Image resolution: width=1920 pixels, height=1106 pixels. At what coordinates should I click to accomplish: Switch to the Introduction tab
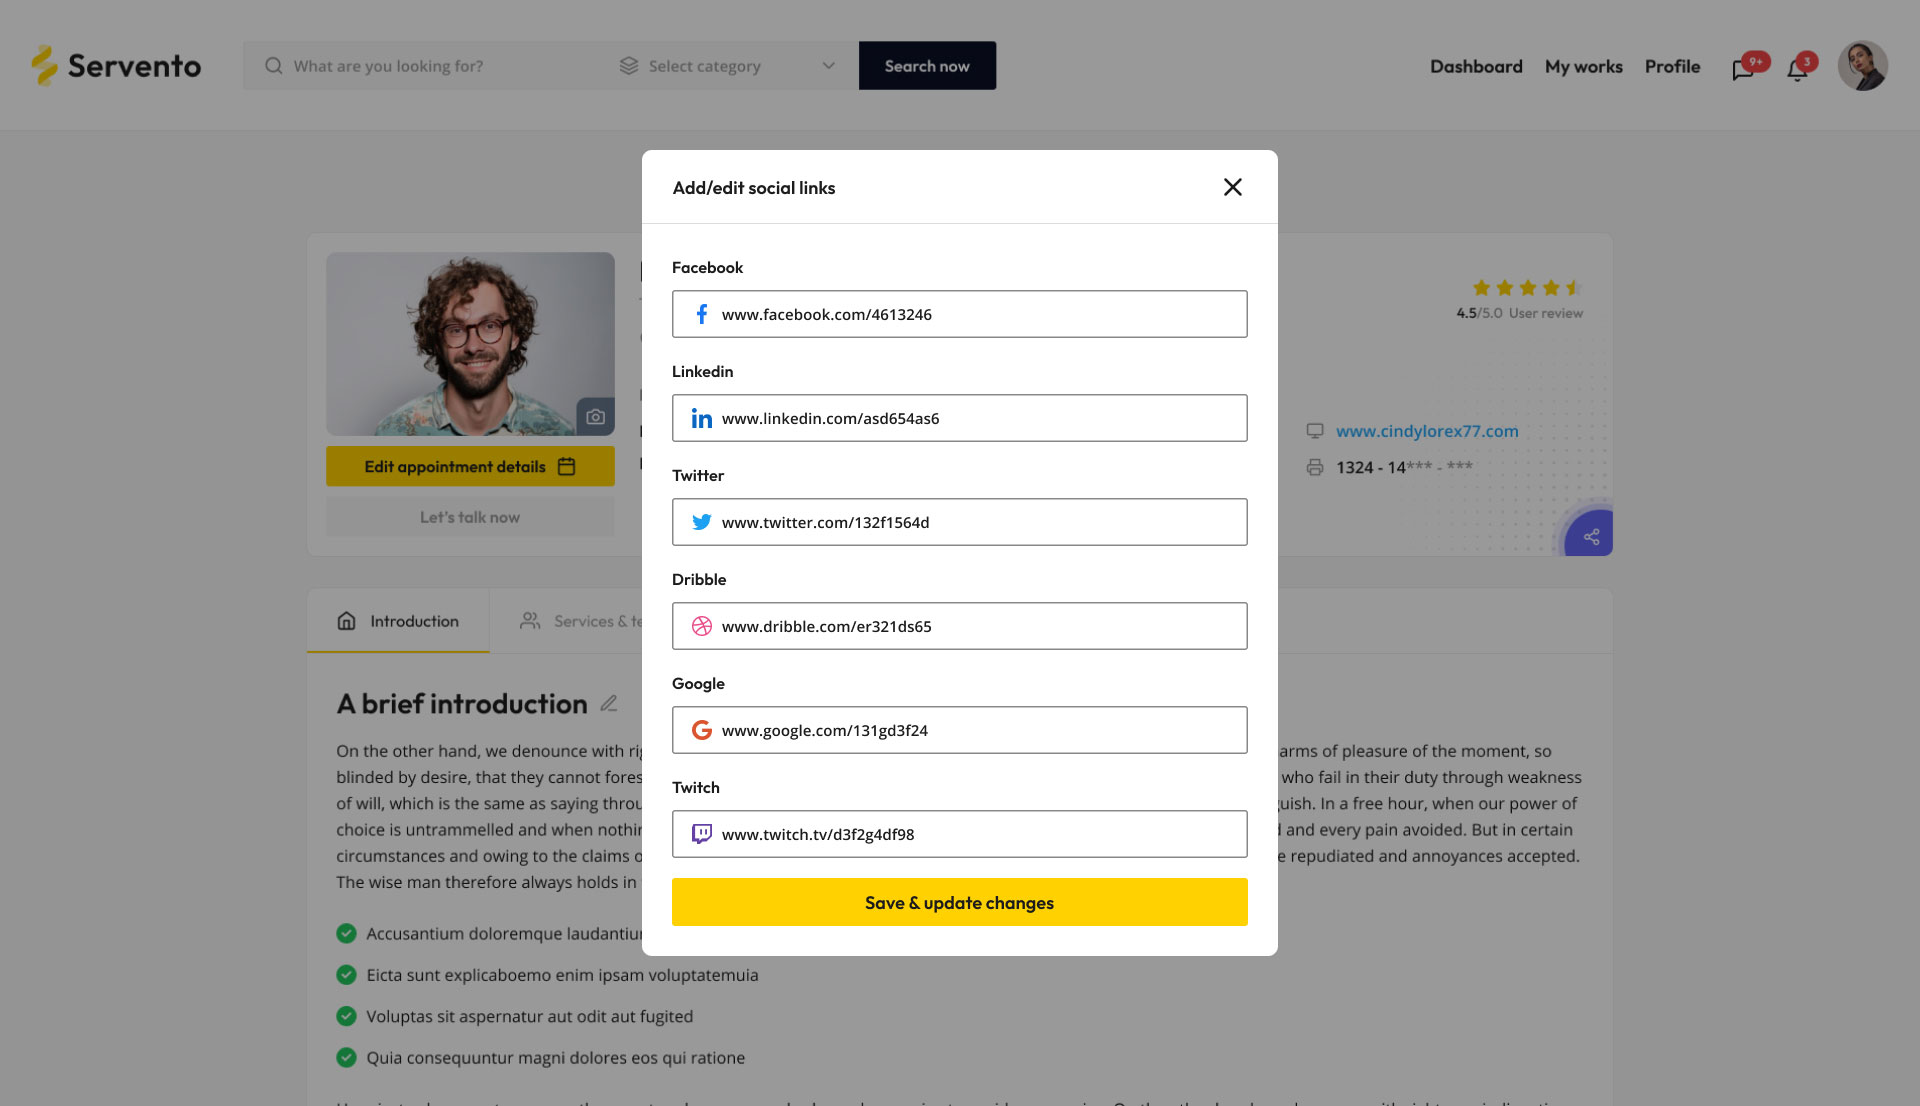[398, 621]
